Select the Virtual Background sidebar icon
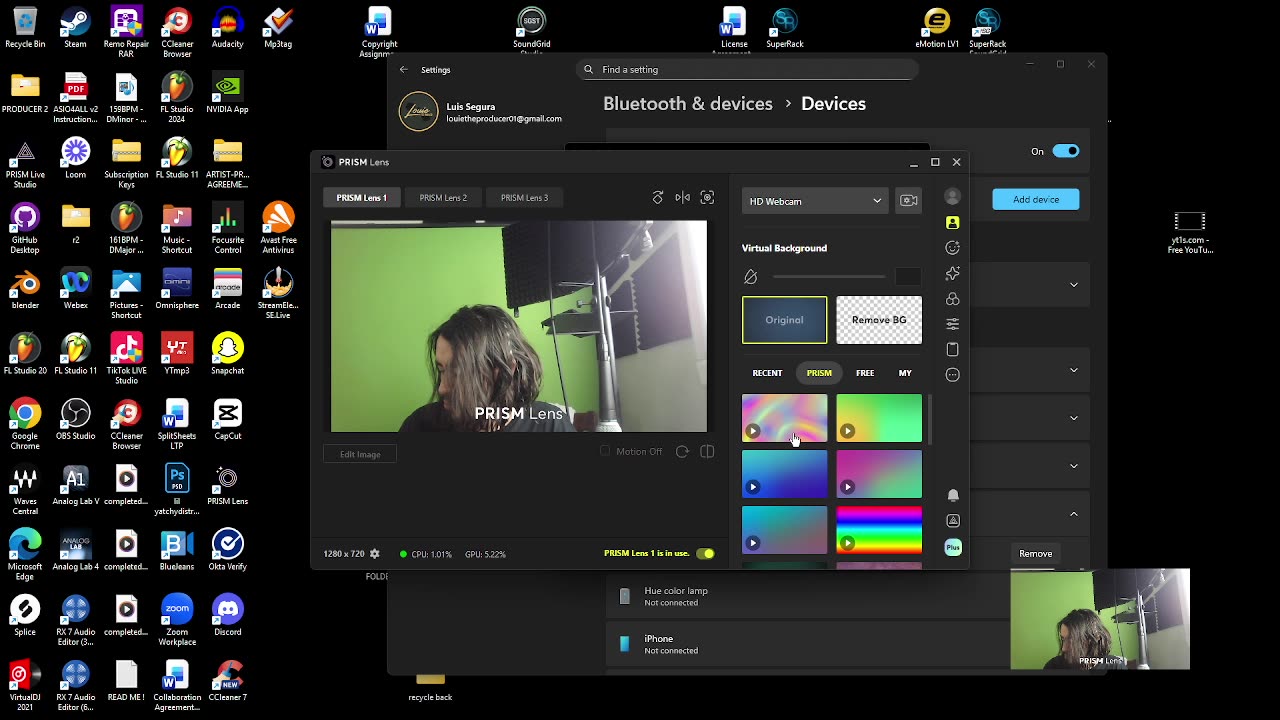Image resolution: width=1280 pixels, height=720 pixels. coord(953,222)
